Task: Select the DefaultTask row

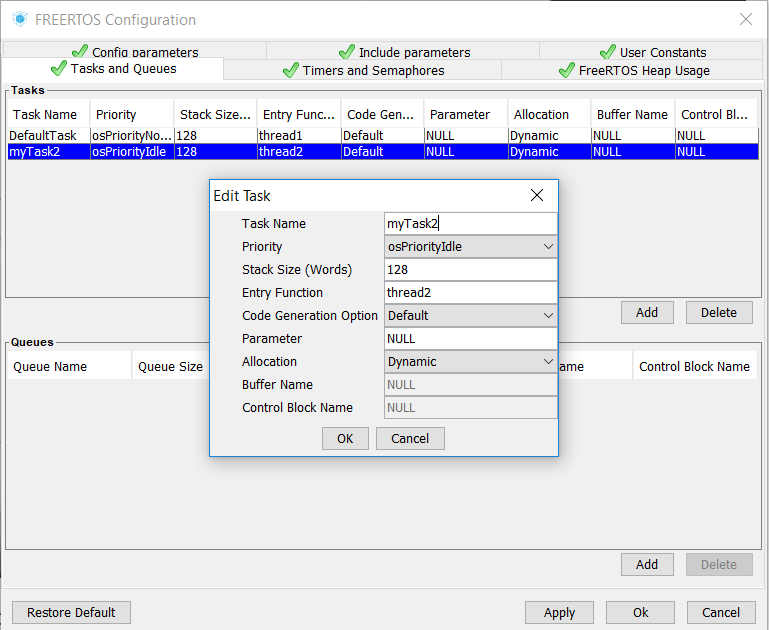Action: pyautogui.click(x=383, y=136)
